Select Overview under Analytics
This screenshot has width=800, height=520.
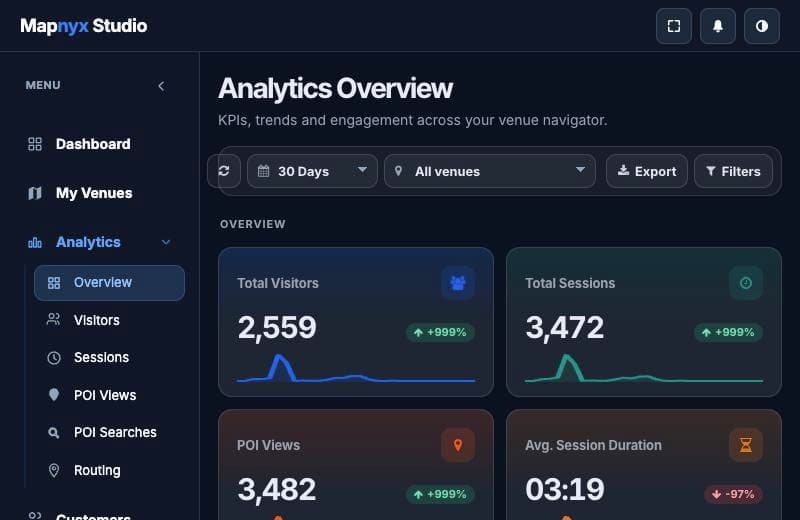(x=109, y=283)
